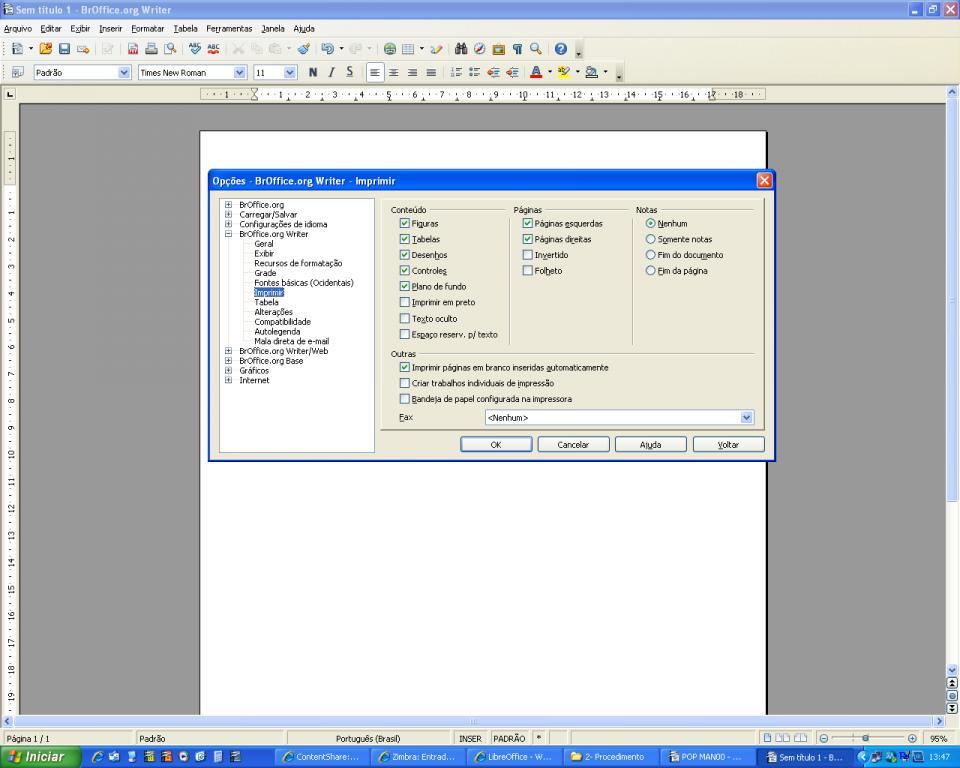This screenshot has width=960, height=768.
Task: Insert hyperlink icon
Action: 390,49
